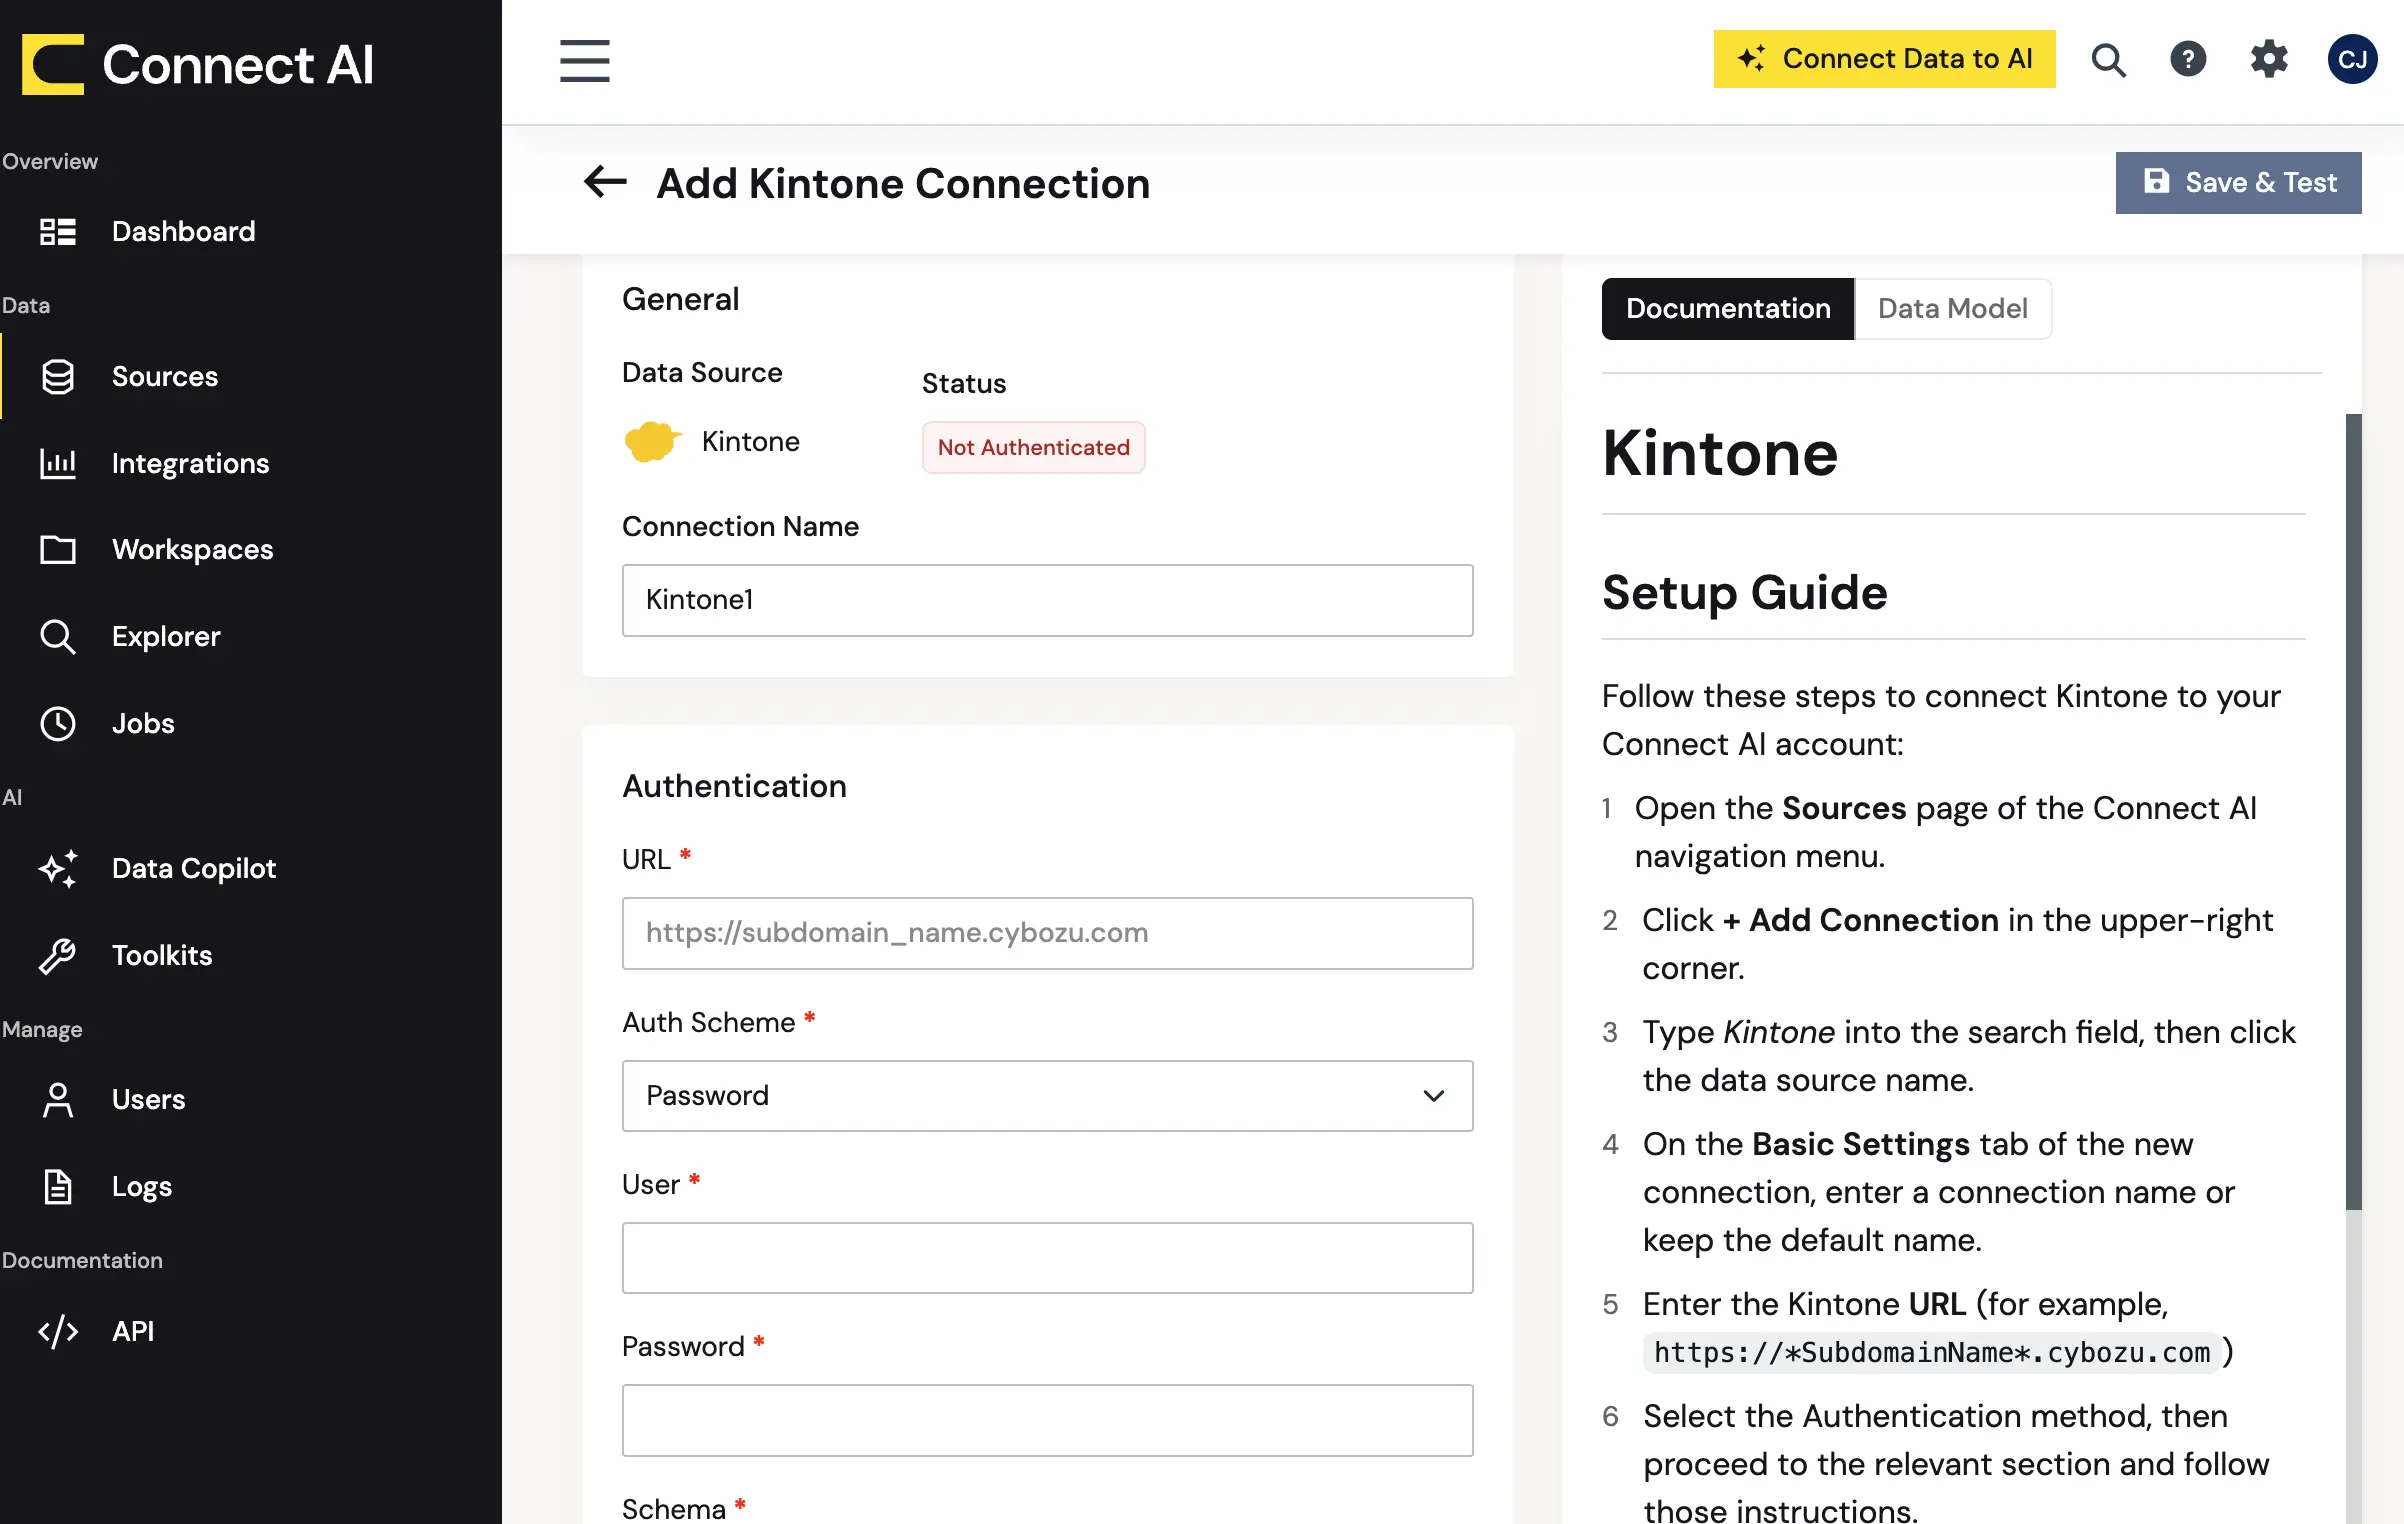Viewport: 2404px width, 1524px height.
Task: Click the Connect AI logo icon
Action: (x=53, y=64)
